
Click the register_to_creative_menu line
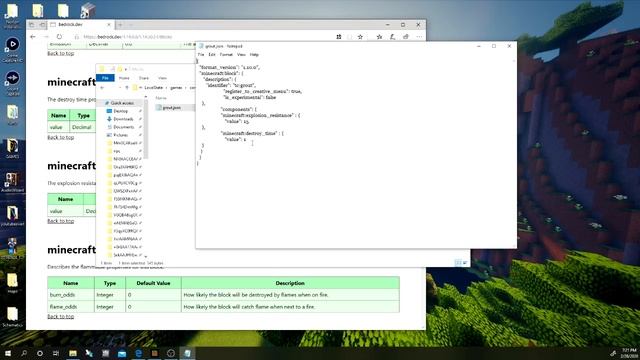(x=262, y=91)
